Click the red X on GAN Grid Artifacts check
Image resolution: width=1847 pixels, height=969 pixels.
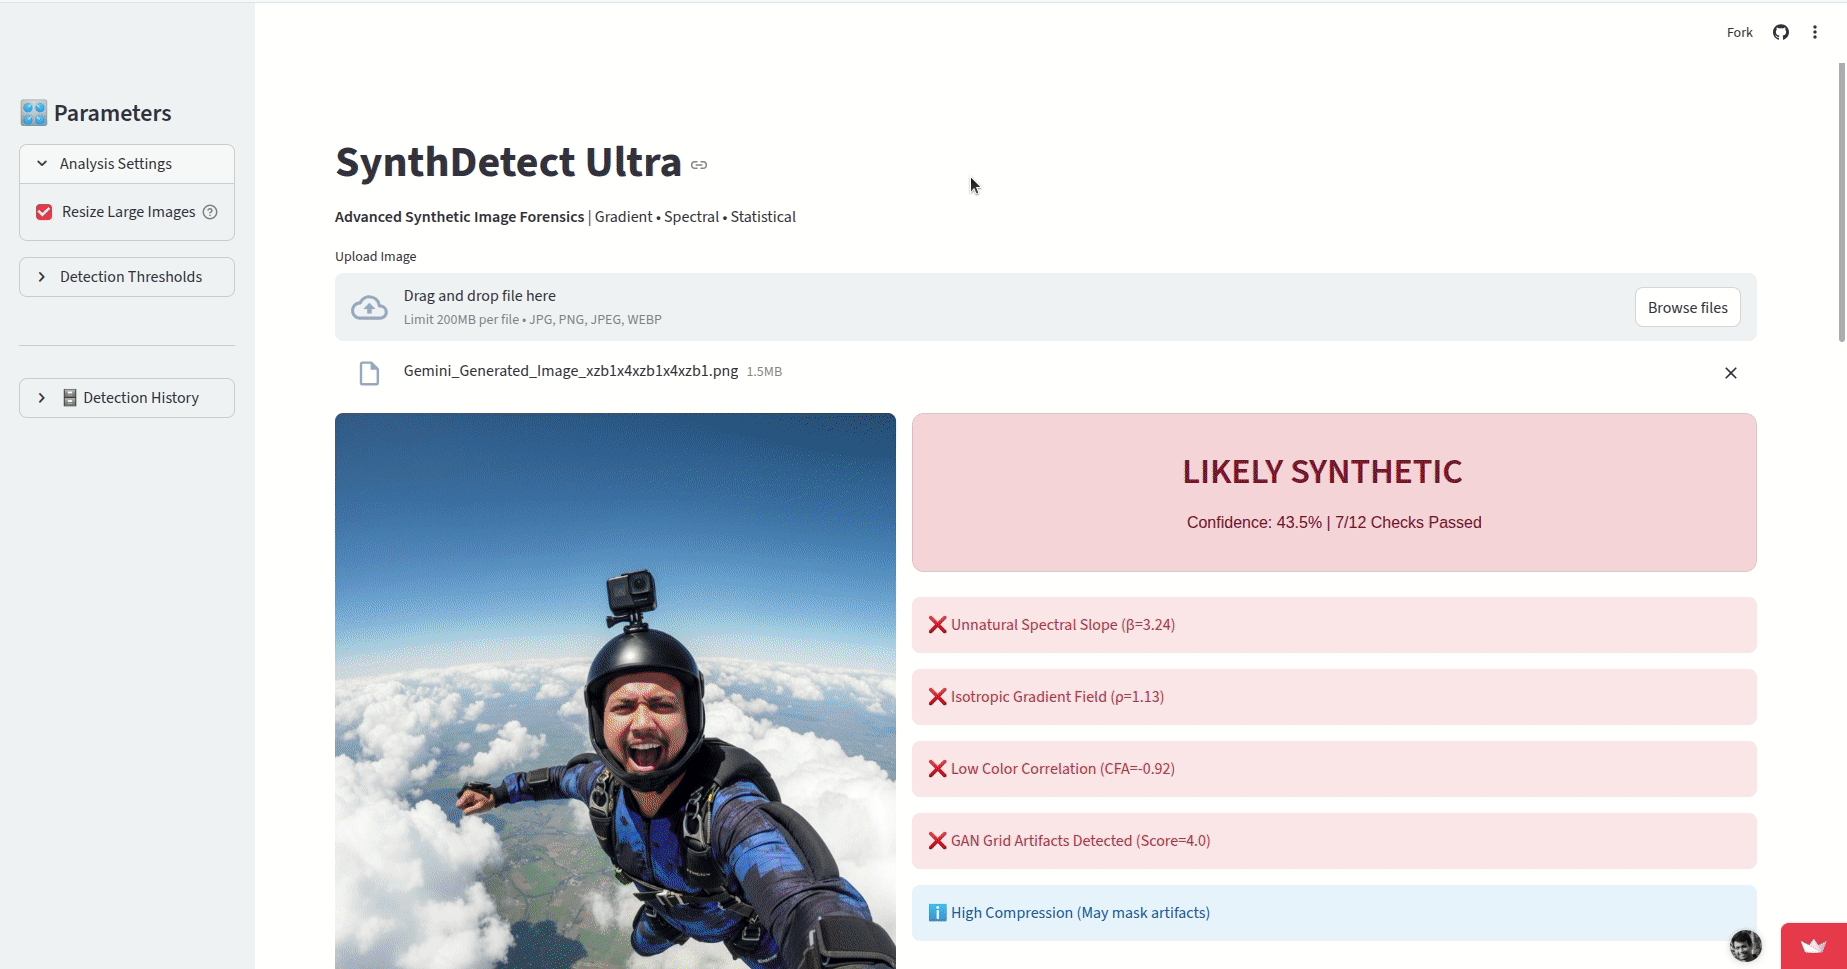tap(936, 840)
